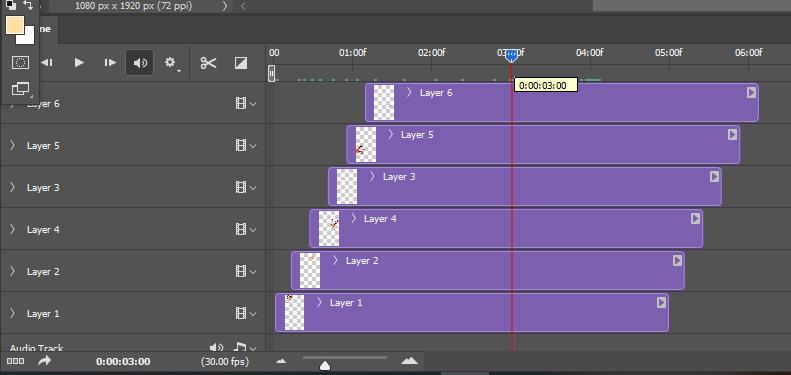Select the Layer 2 clip thumbnail

[310, 271]
